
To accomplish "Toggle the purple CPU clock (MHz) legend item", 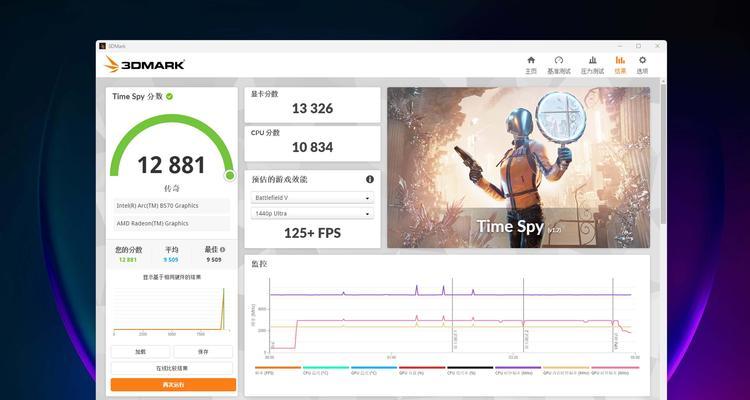I will tap(518, 370).
